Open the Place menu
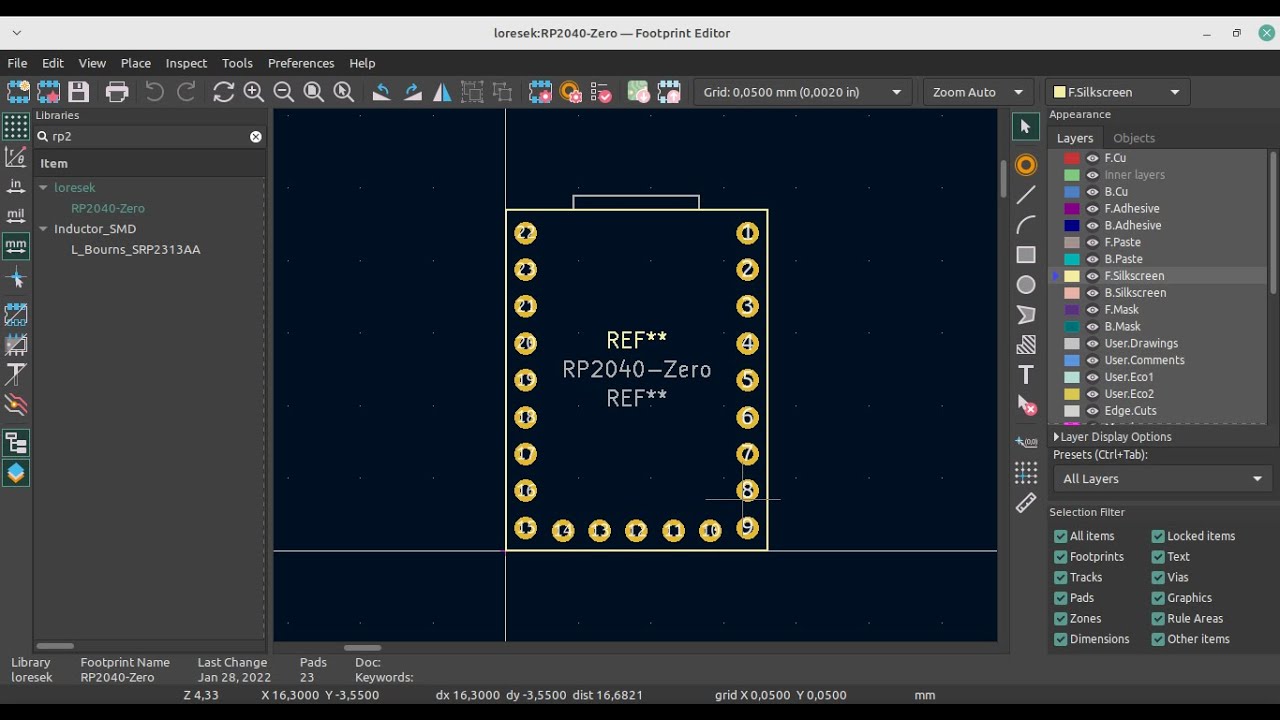The image size is (1280, 720). [136, 63]
